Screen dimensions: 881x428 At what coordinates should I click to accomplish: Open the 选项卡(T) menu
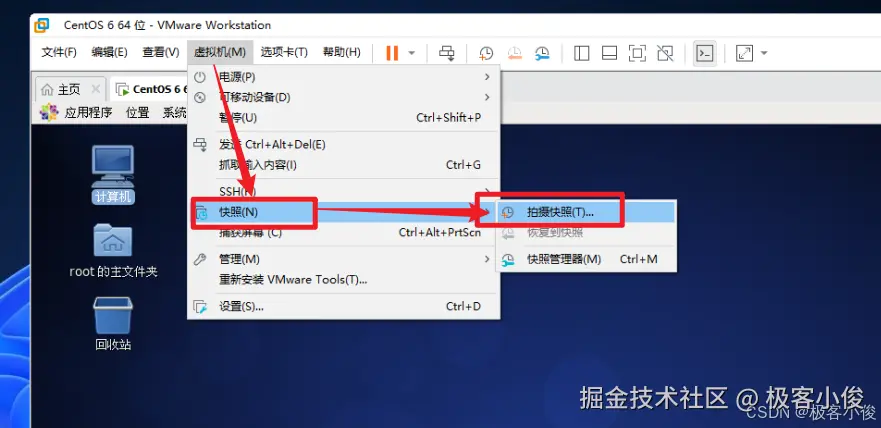pos(284,52)
